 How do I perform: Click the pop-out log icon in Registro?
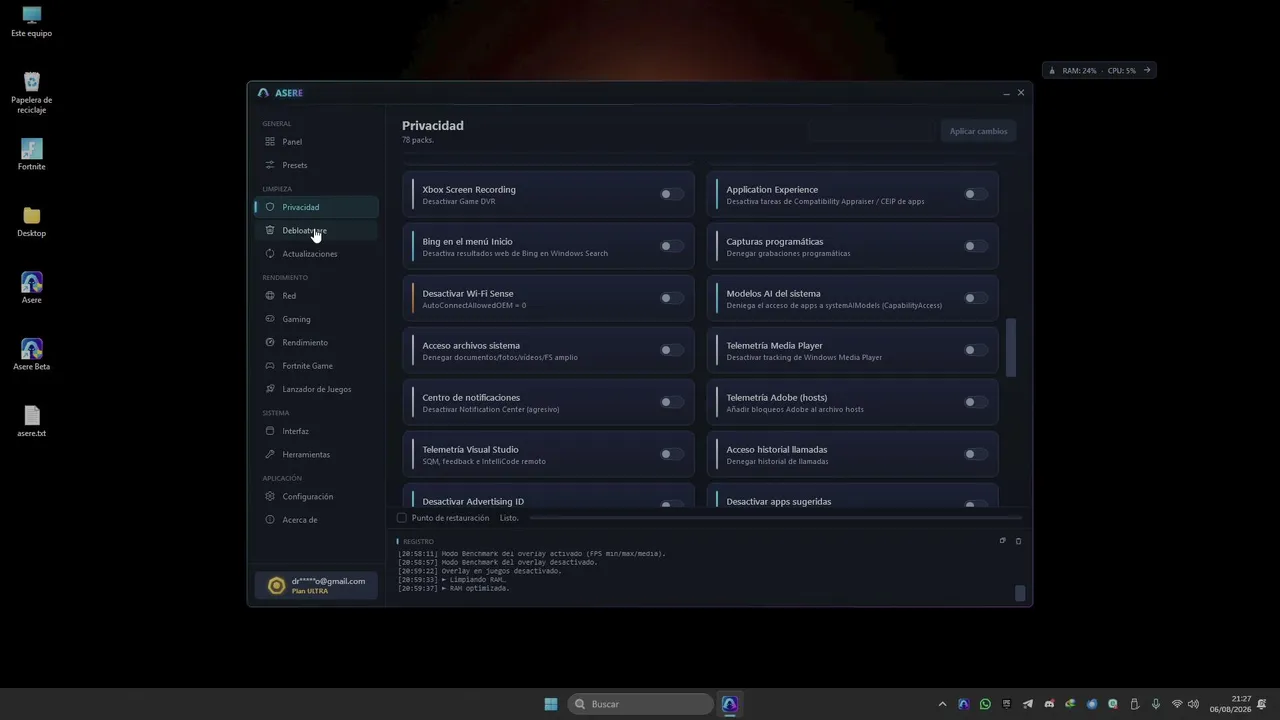coord(1002,541)
